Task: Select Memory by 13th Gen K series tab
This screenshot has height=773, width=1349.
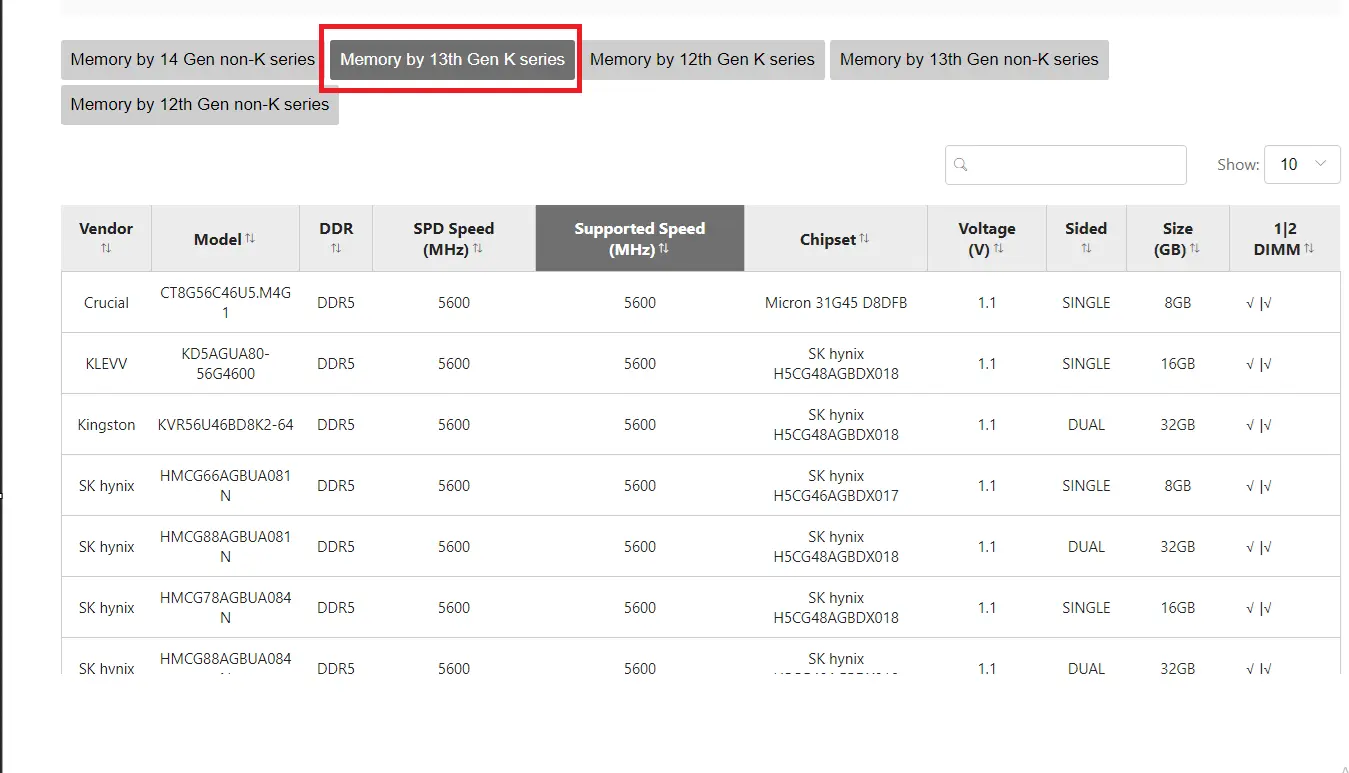Action: pyautogui.click(x=452, y=60)
